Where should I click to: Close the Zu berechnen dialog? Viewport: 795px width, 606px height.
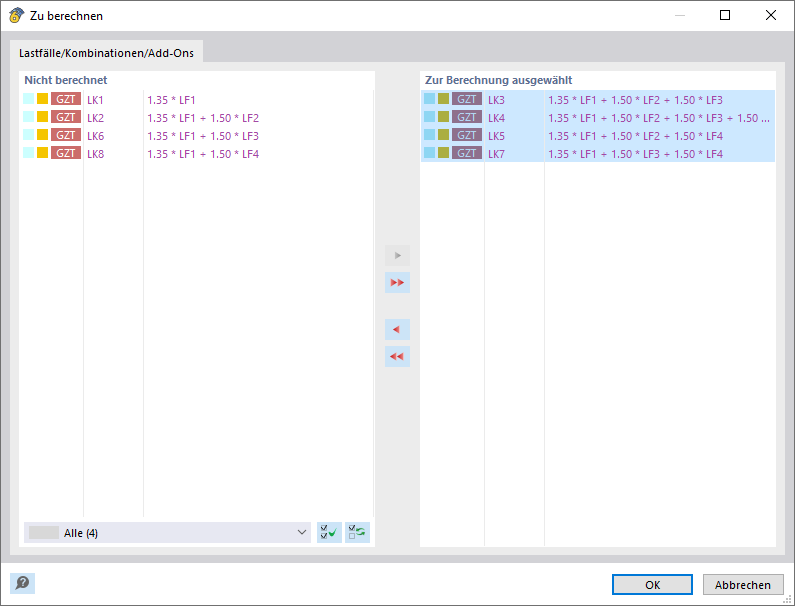coord(771,15)
